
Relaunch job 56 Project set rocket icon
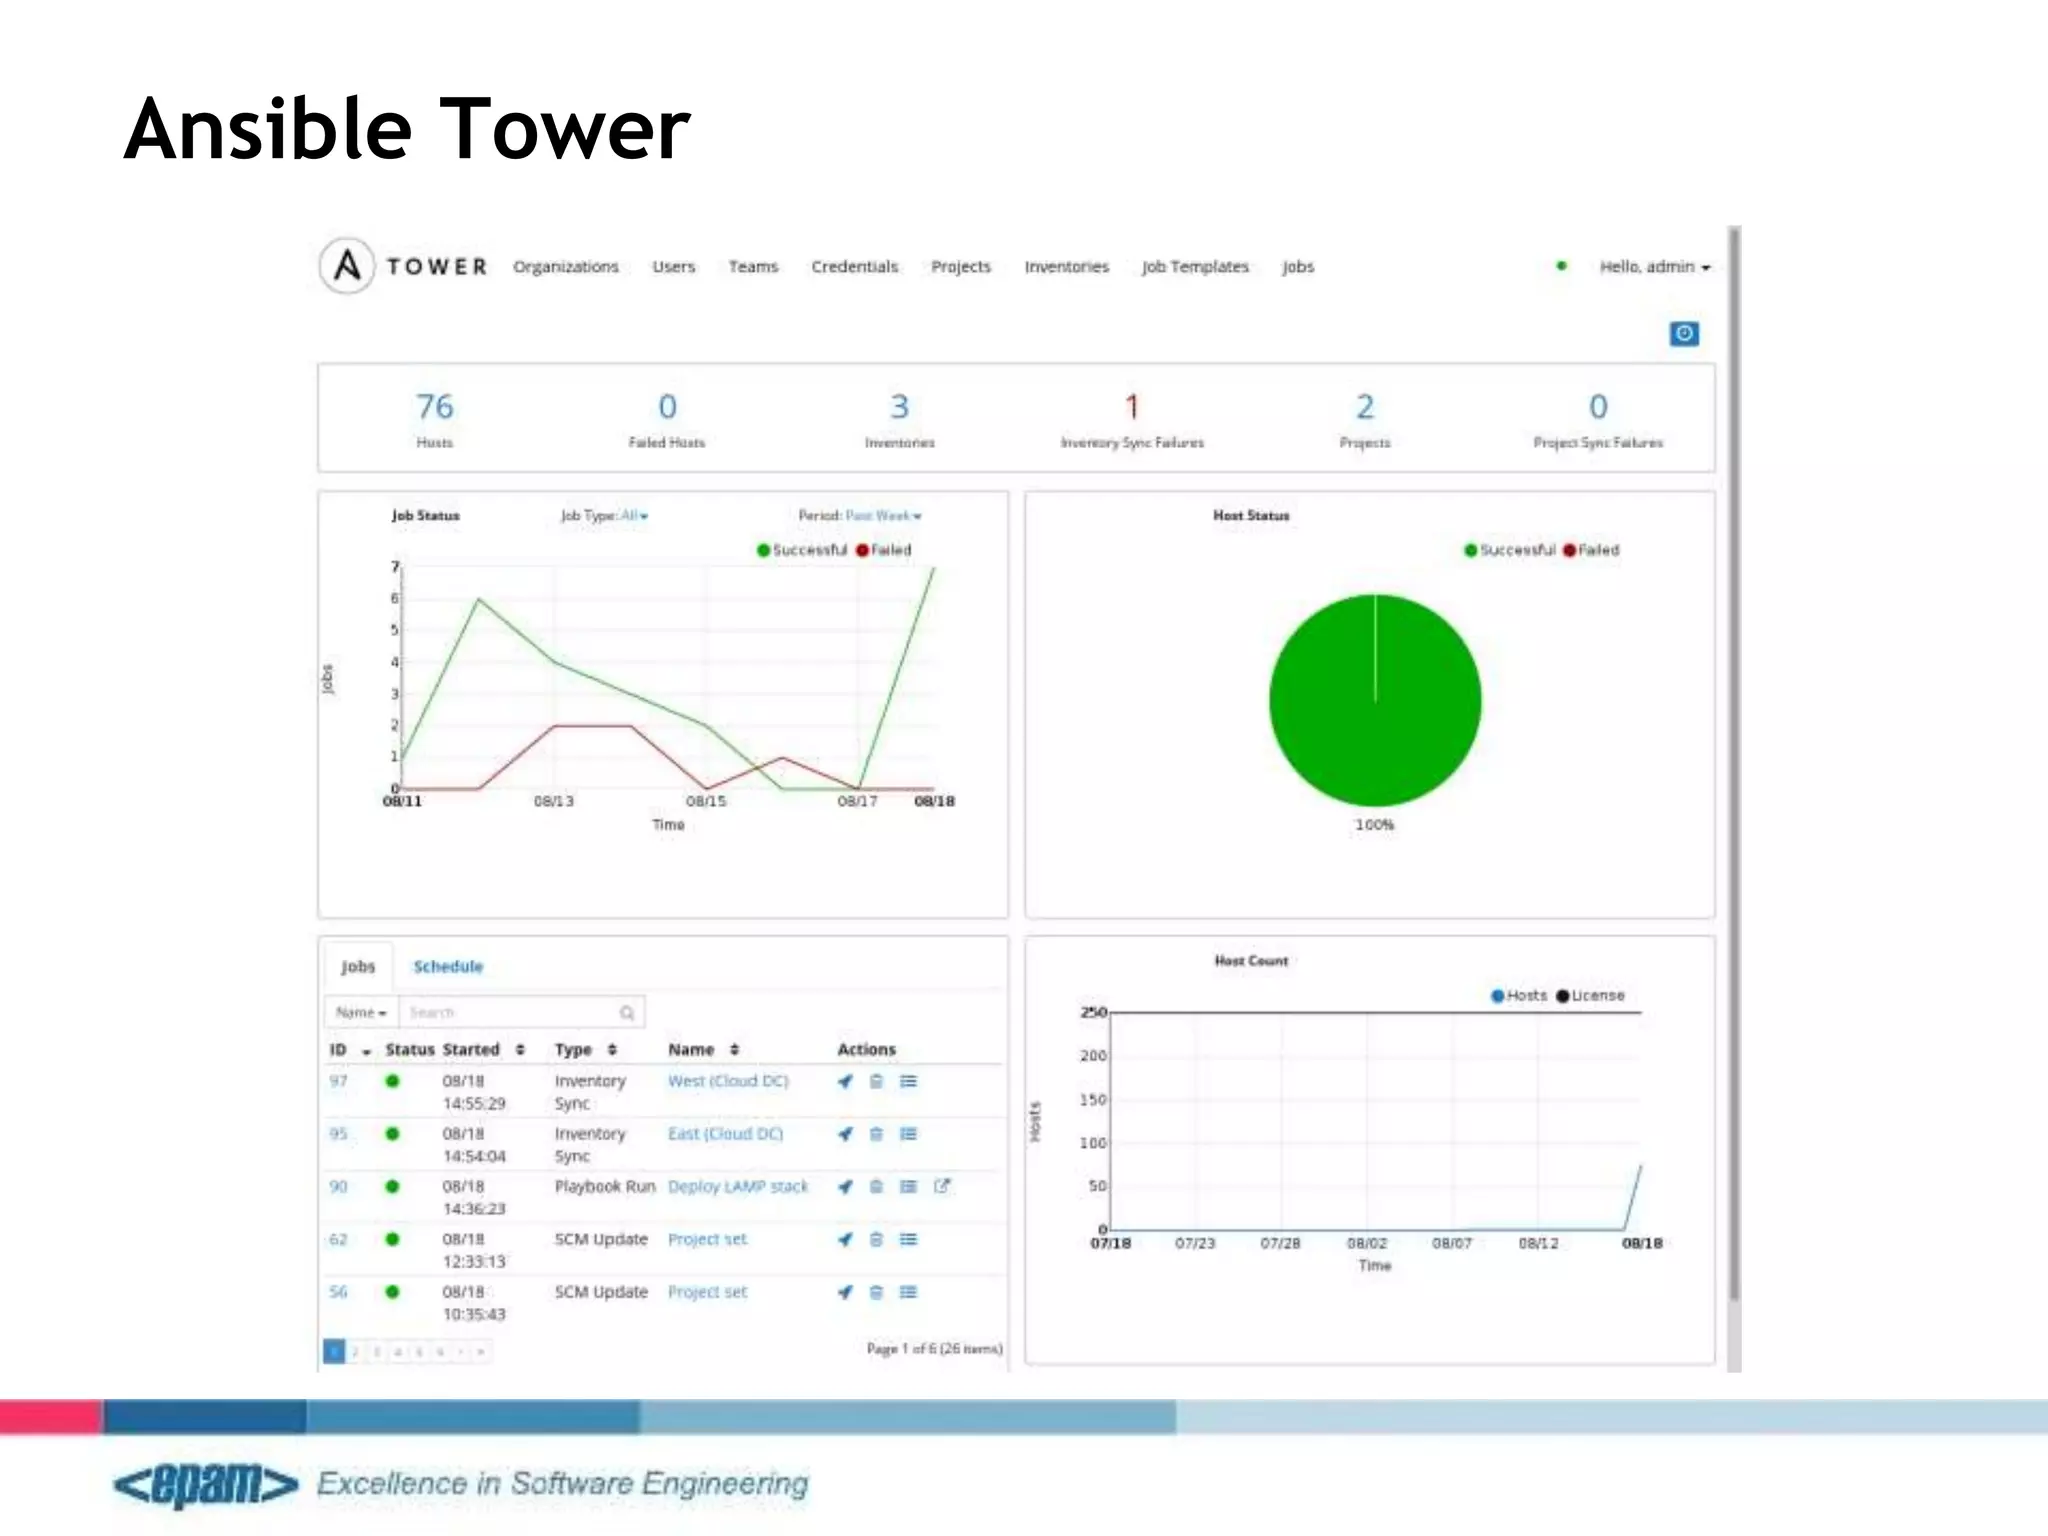click(x=845, y=1293)
